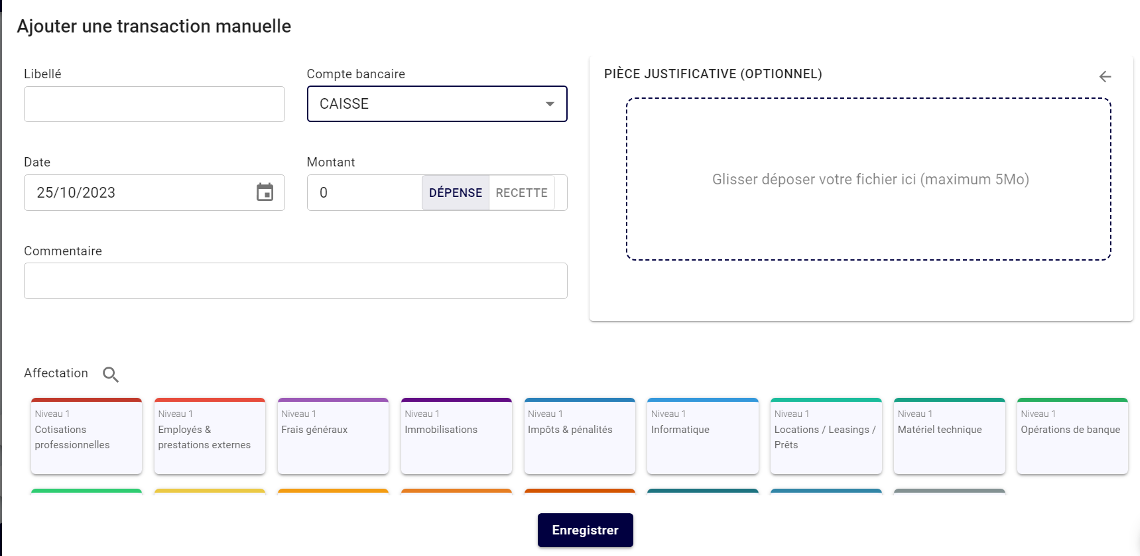
Task: Click the Enregistrer button
Action: point(585,530)
